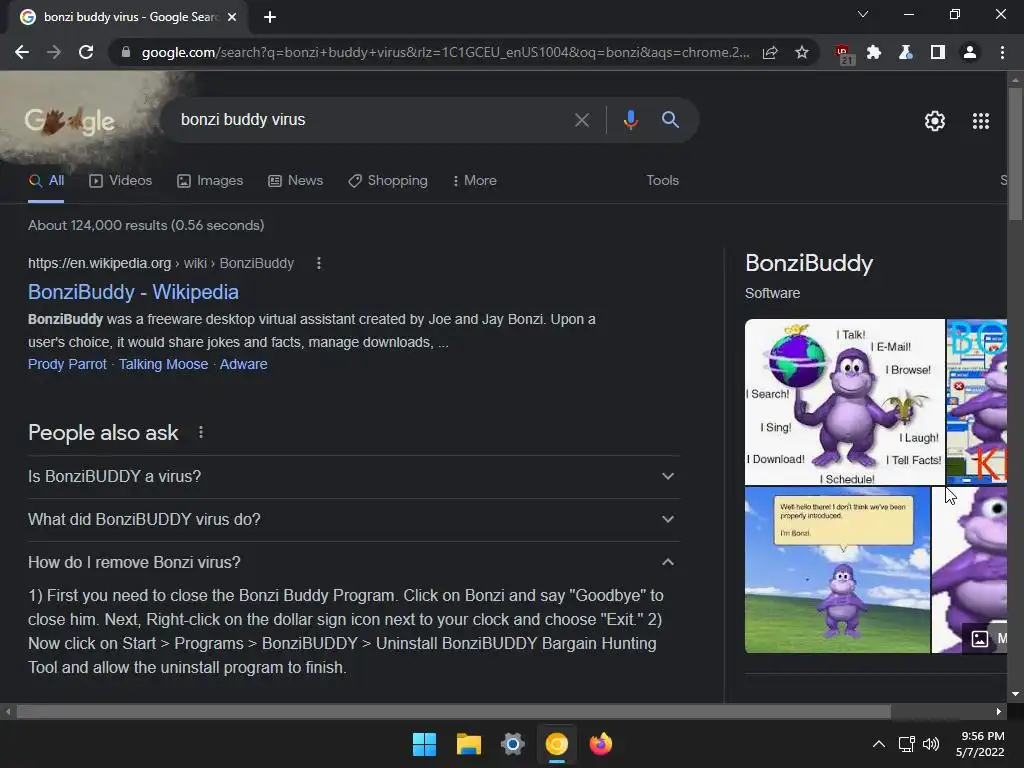Click the horizontal scrollbar thumb
1024x768 pixels.
(454, 711)
